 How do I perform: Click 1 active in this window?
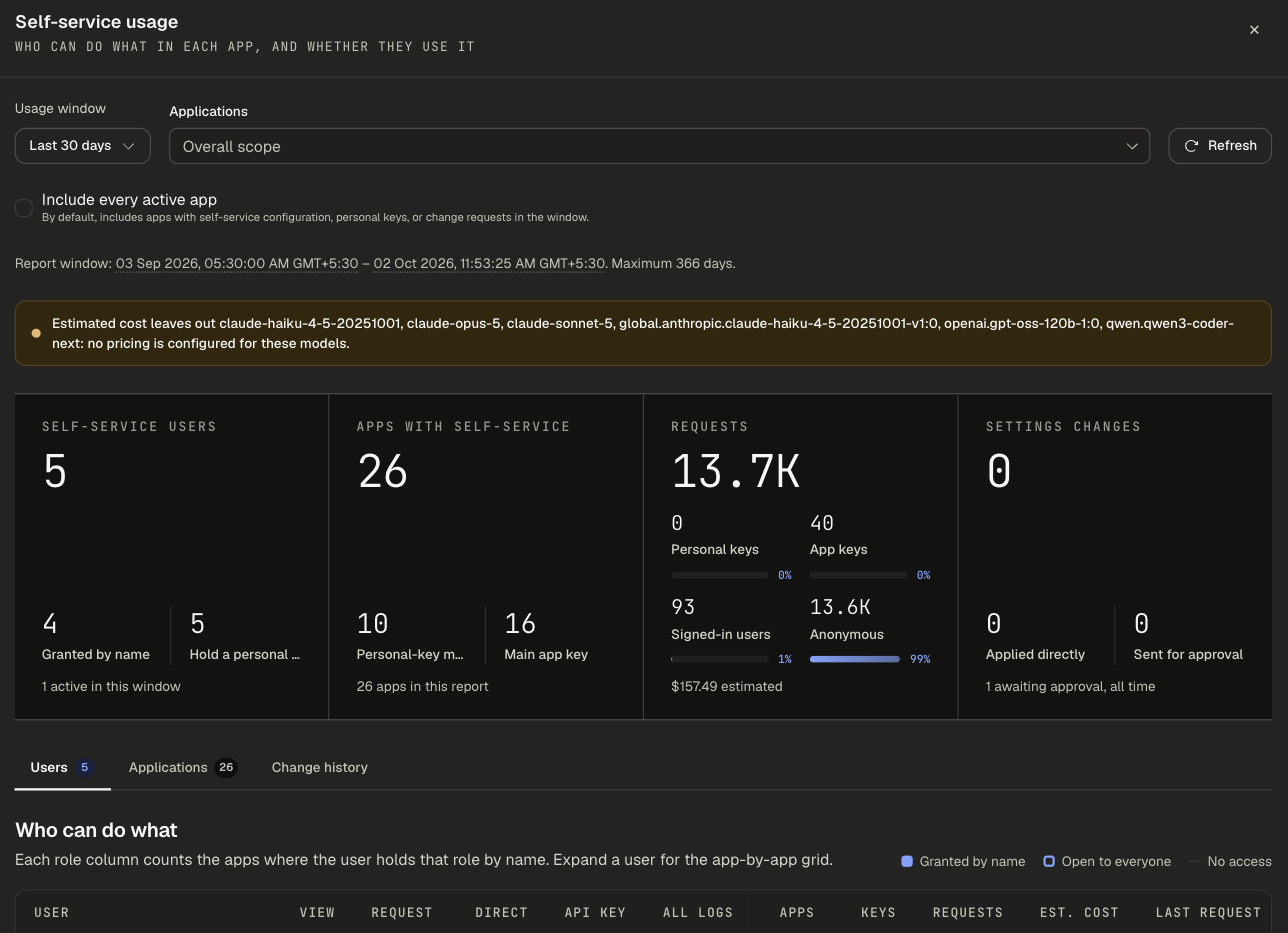tap(111, 687)
